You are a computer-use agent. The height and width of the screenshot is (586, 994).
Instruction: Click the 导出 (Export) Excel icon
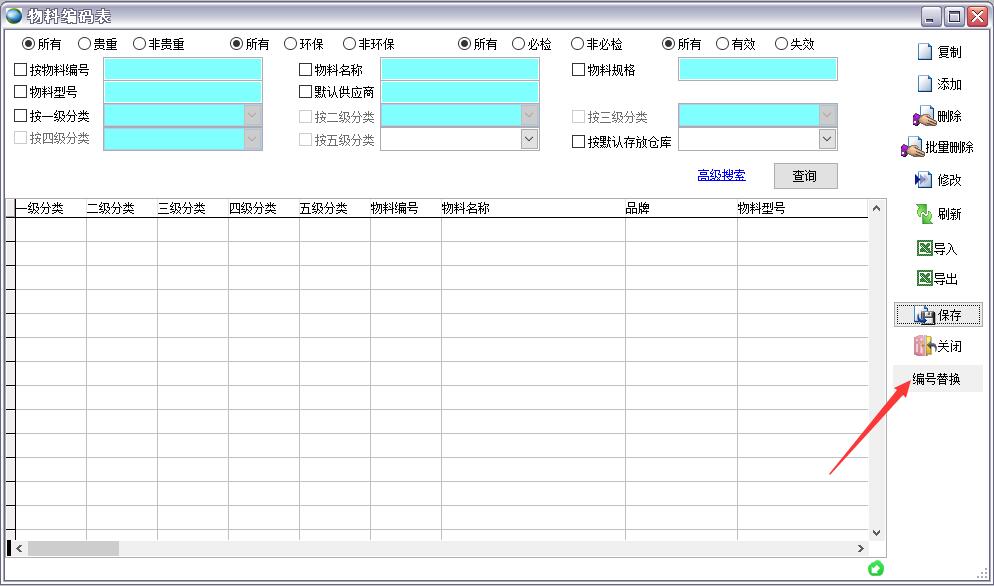tap(925, 279)
